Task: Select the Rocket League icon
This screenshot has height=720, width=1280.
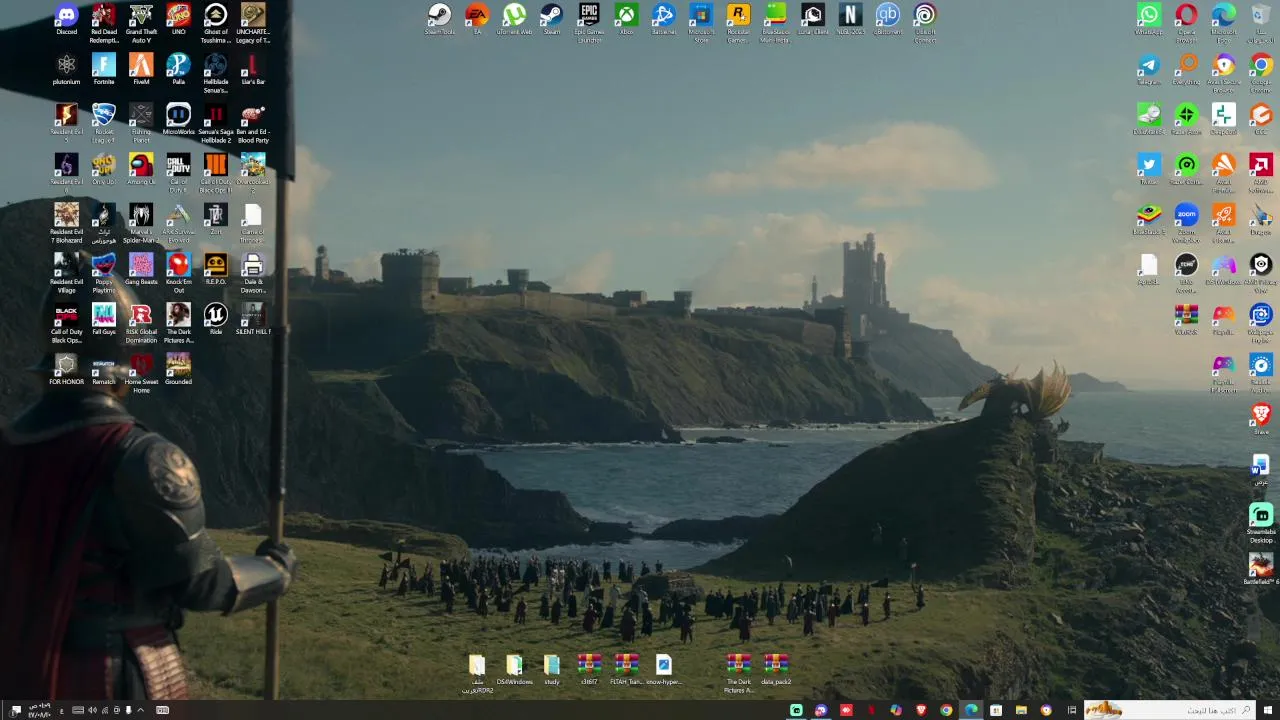Action: (104, 123)
